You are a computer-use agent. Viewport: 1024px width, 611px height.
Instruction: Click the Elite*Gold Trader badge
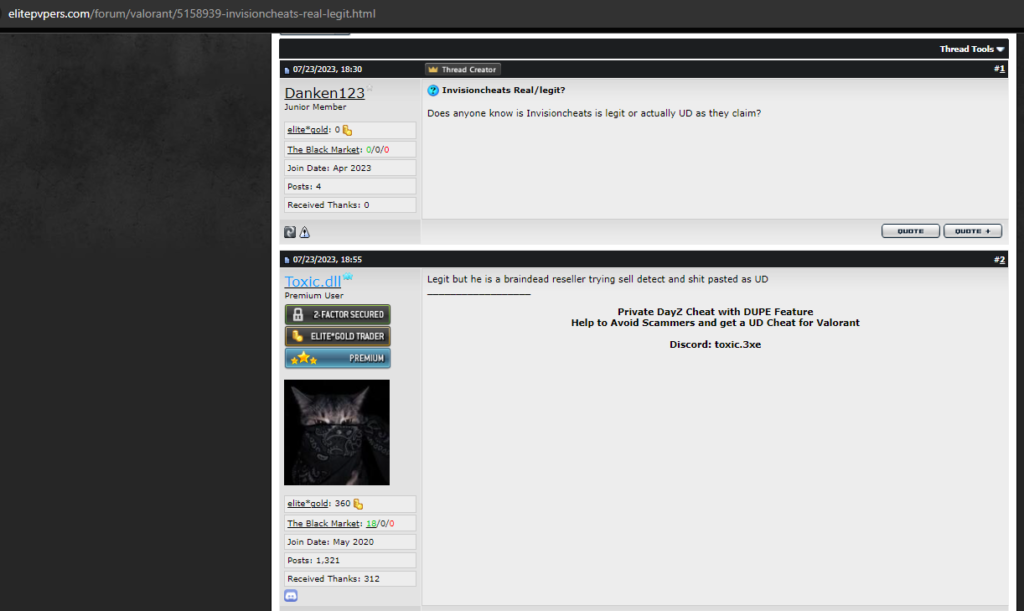tap(337, 336)
